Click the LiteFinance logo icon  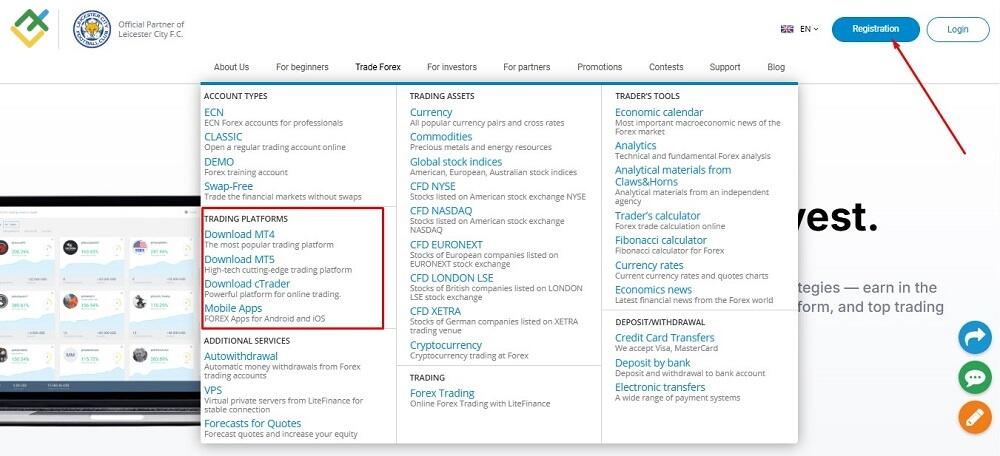pyautogui.click(x=30, y=29)
